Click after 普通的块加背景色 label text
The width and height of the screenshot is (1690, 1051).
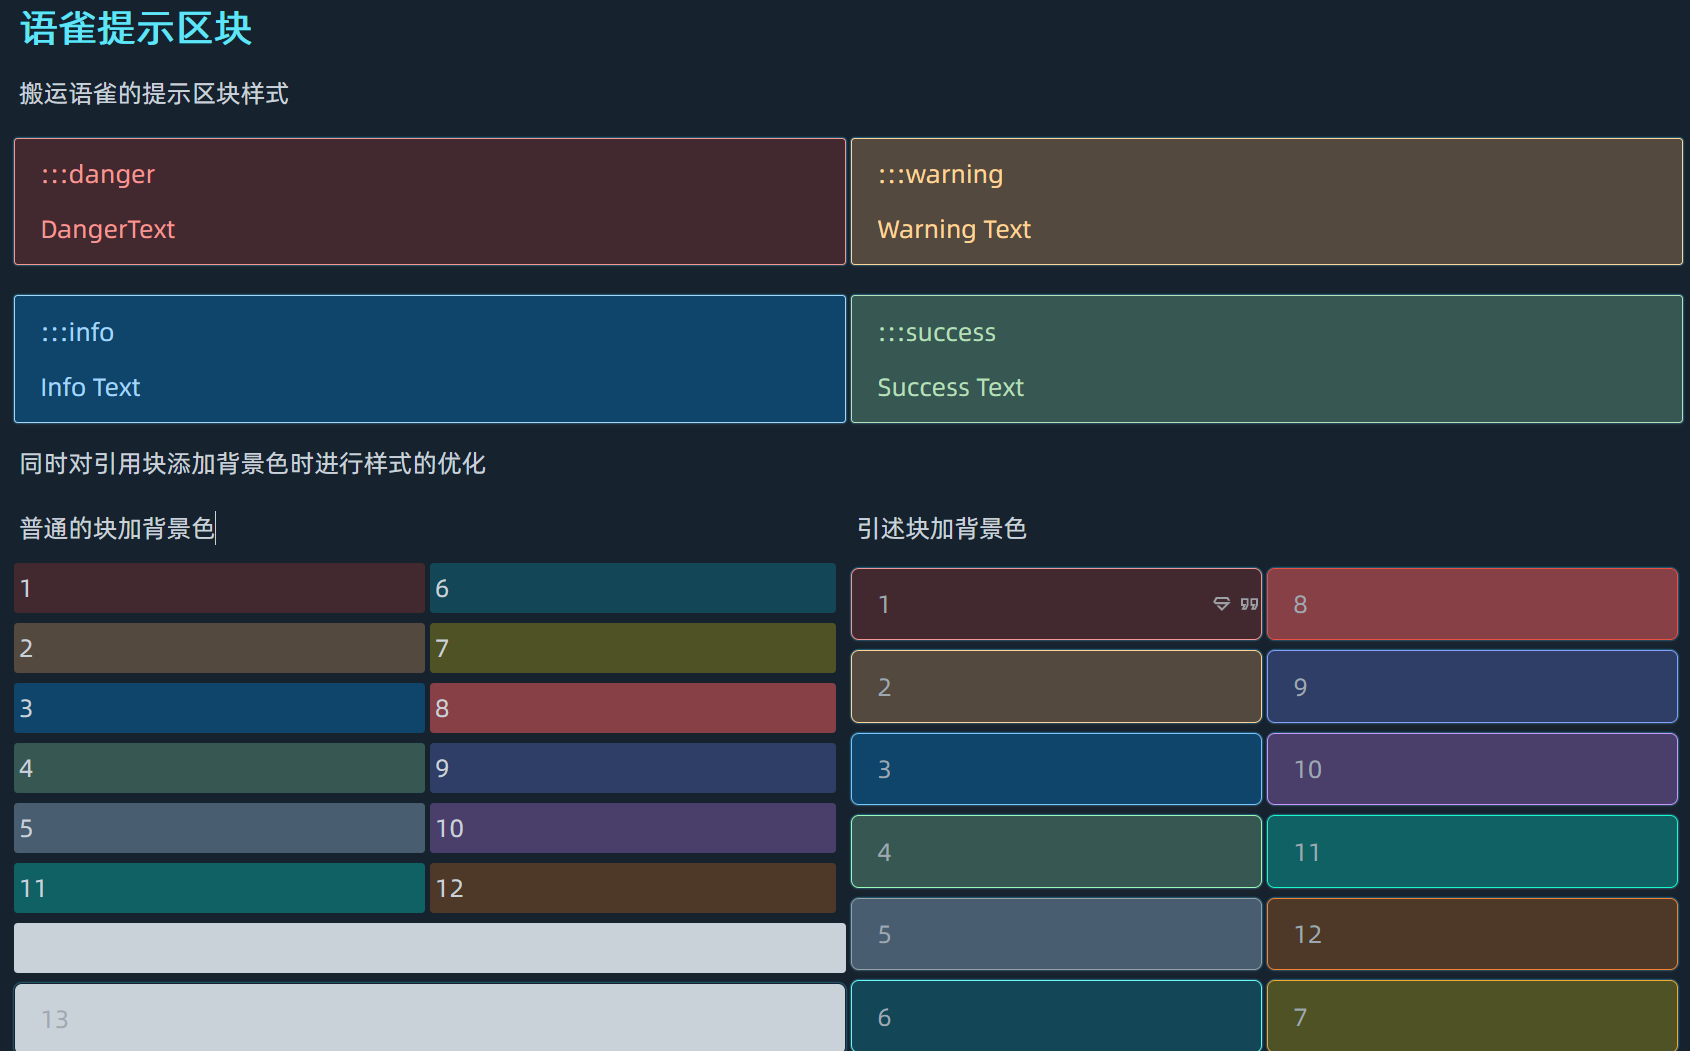(x=215, y=529)
